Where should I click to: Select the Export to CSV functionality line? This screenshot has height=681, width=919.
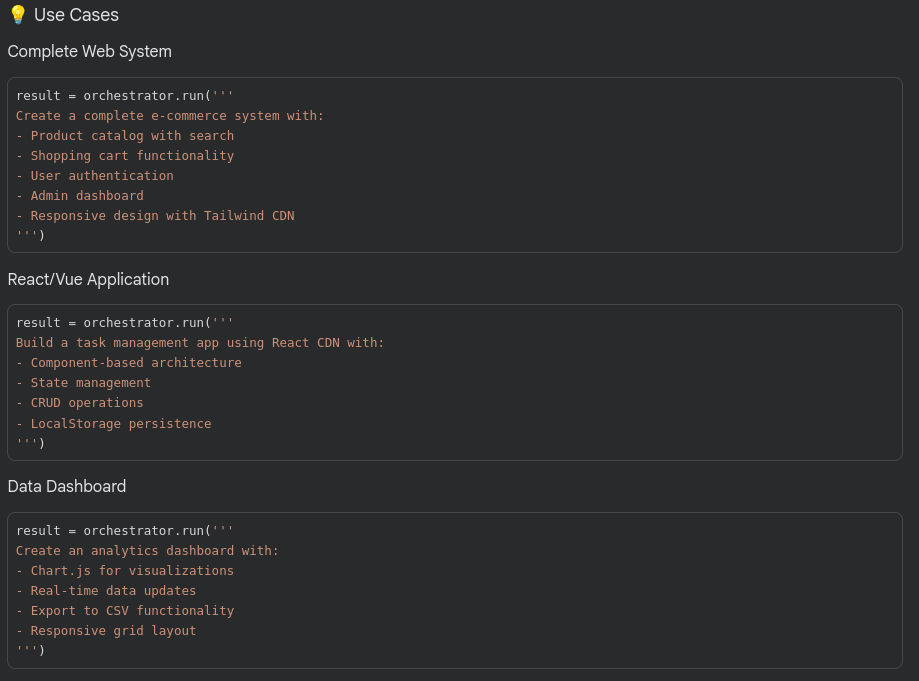[123, 610]
